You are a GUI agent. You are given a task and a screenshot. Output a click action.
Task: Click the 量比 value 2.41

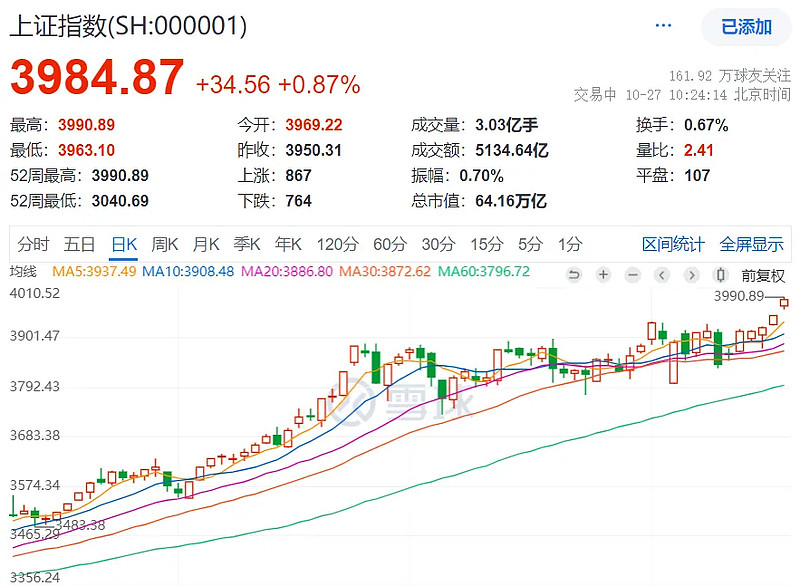click(x=698, y=150)
